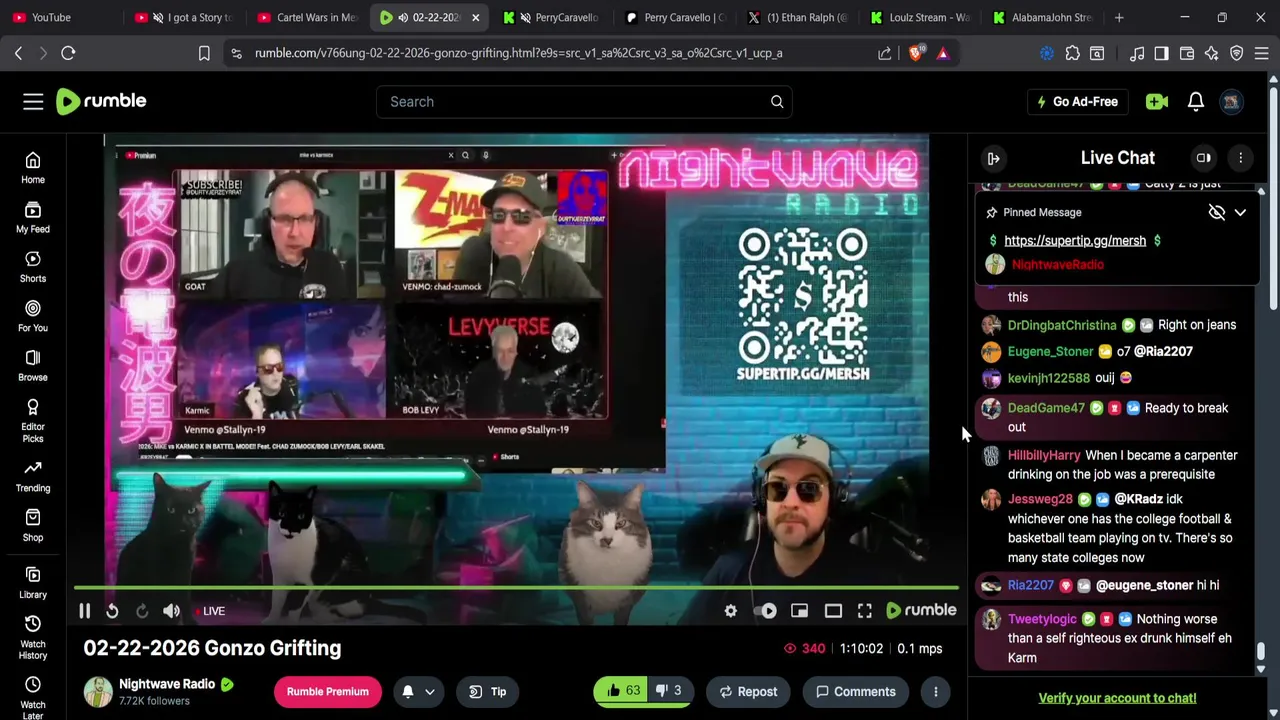1280x720 pixels.
Task: Open My Feed in the sidebar
Action: (x=33, y=217)
